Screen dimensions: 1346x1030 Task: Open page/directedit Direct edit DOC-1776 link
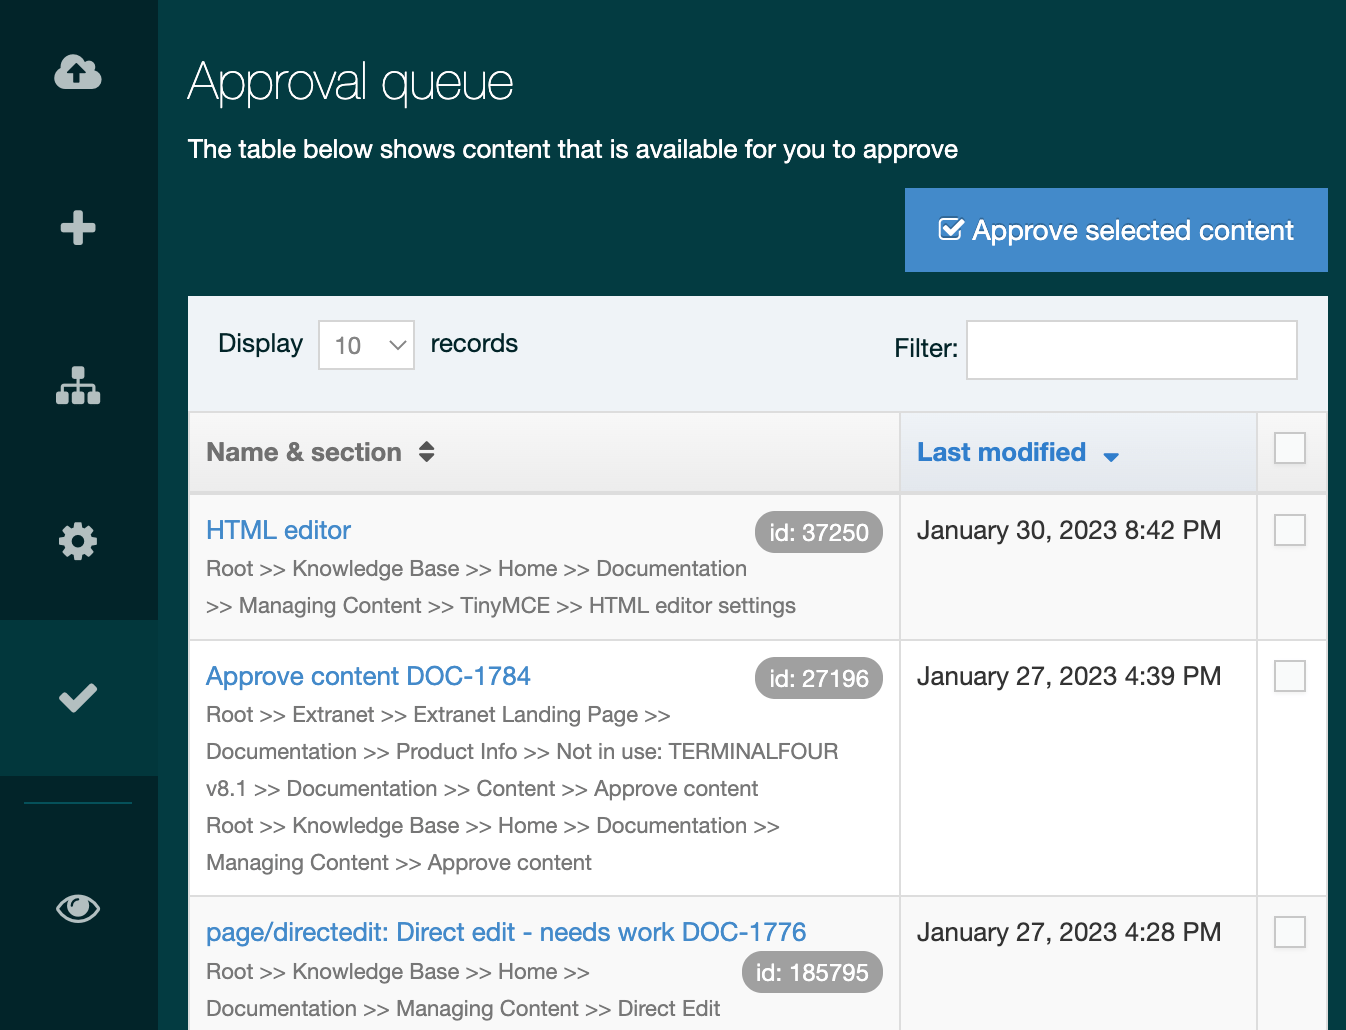click(505, 932)
